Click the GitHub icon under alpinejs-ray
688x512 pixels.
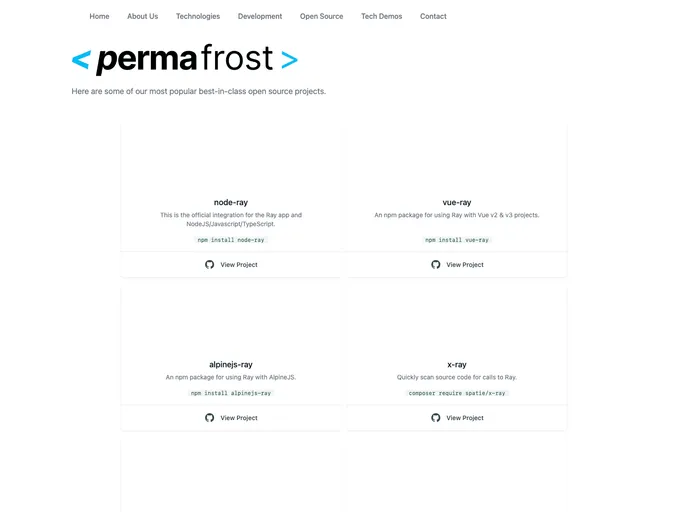210,418
